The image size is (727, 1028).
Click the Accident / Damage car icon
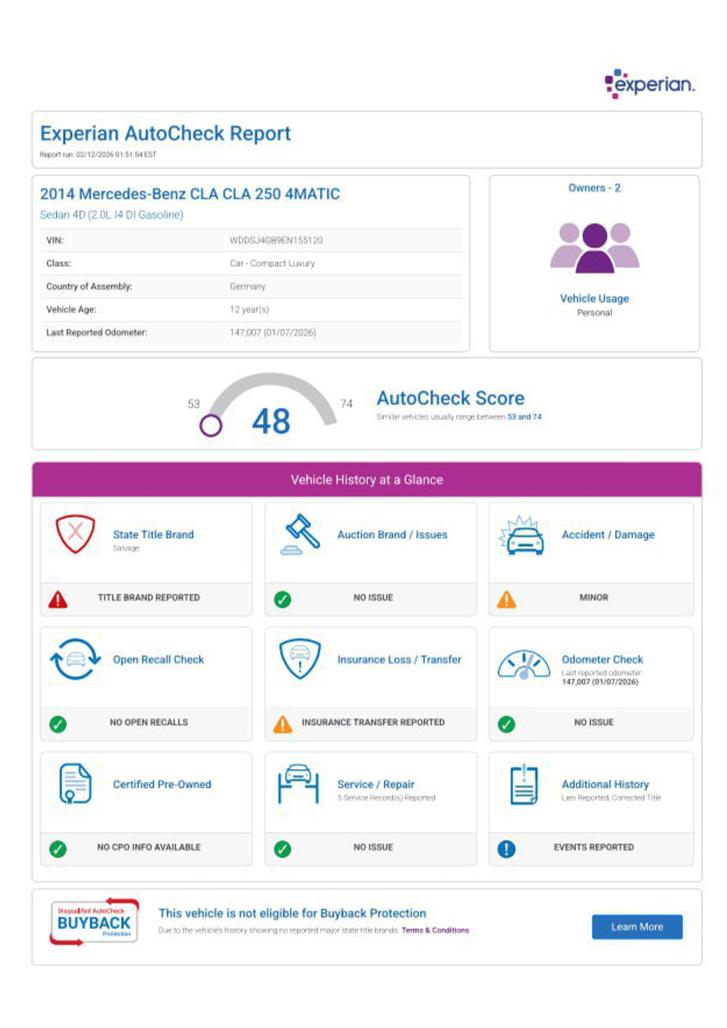(x=522, y=537)
